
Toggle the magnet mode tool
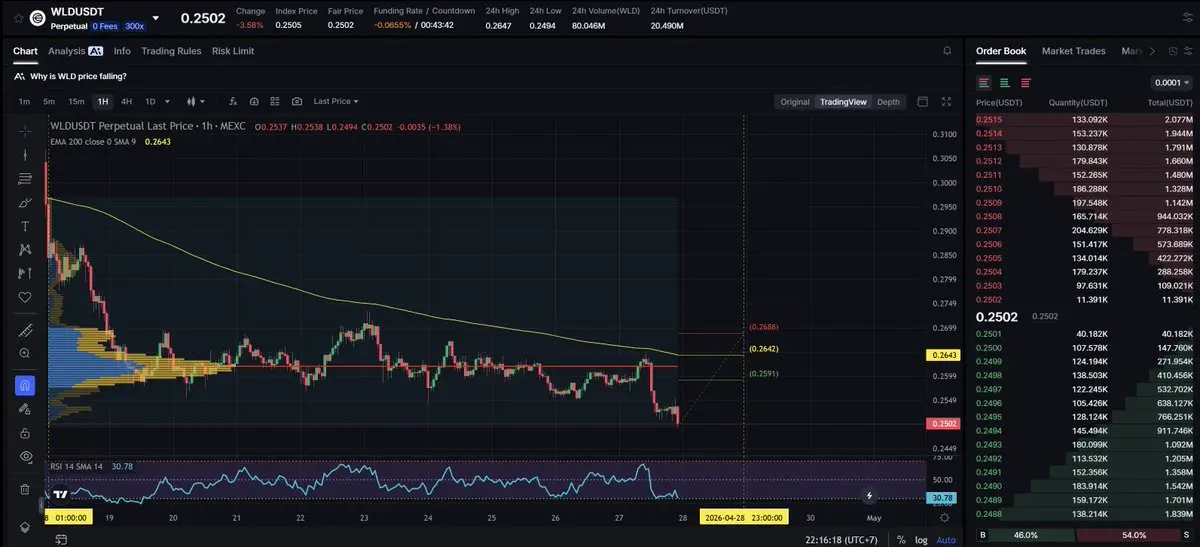pyautogui.click(x=25, y=385)
